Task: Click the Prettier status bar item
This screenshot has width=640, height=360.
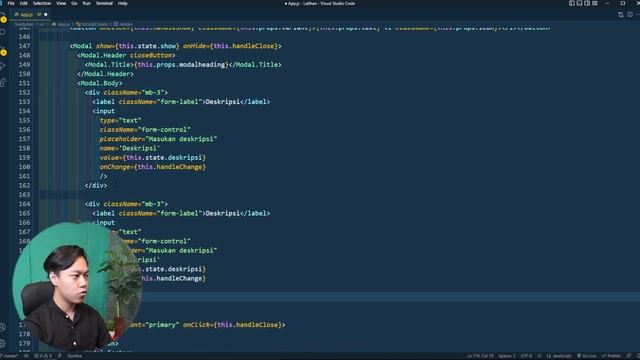Action: pyautogui.click(x=611, y=356)
